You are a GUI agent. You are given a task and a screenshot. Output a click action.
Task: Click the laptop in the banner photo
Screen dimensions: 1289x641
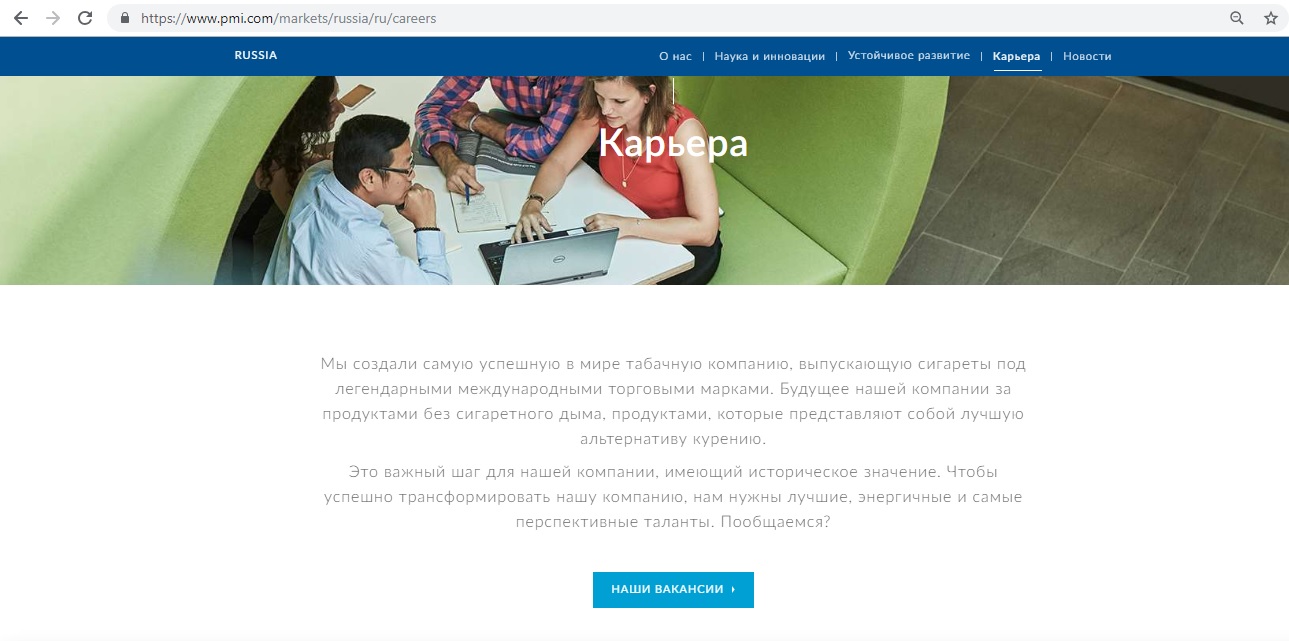click(x=549, y=255)
